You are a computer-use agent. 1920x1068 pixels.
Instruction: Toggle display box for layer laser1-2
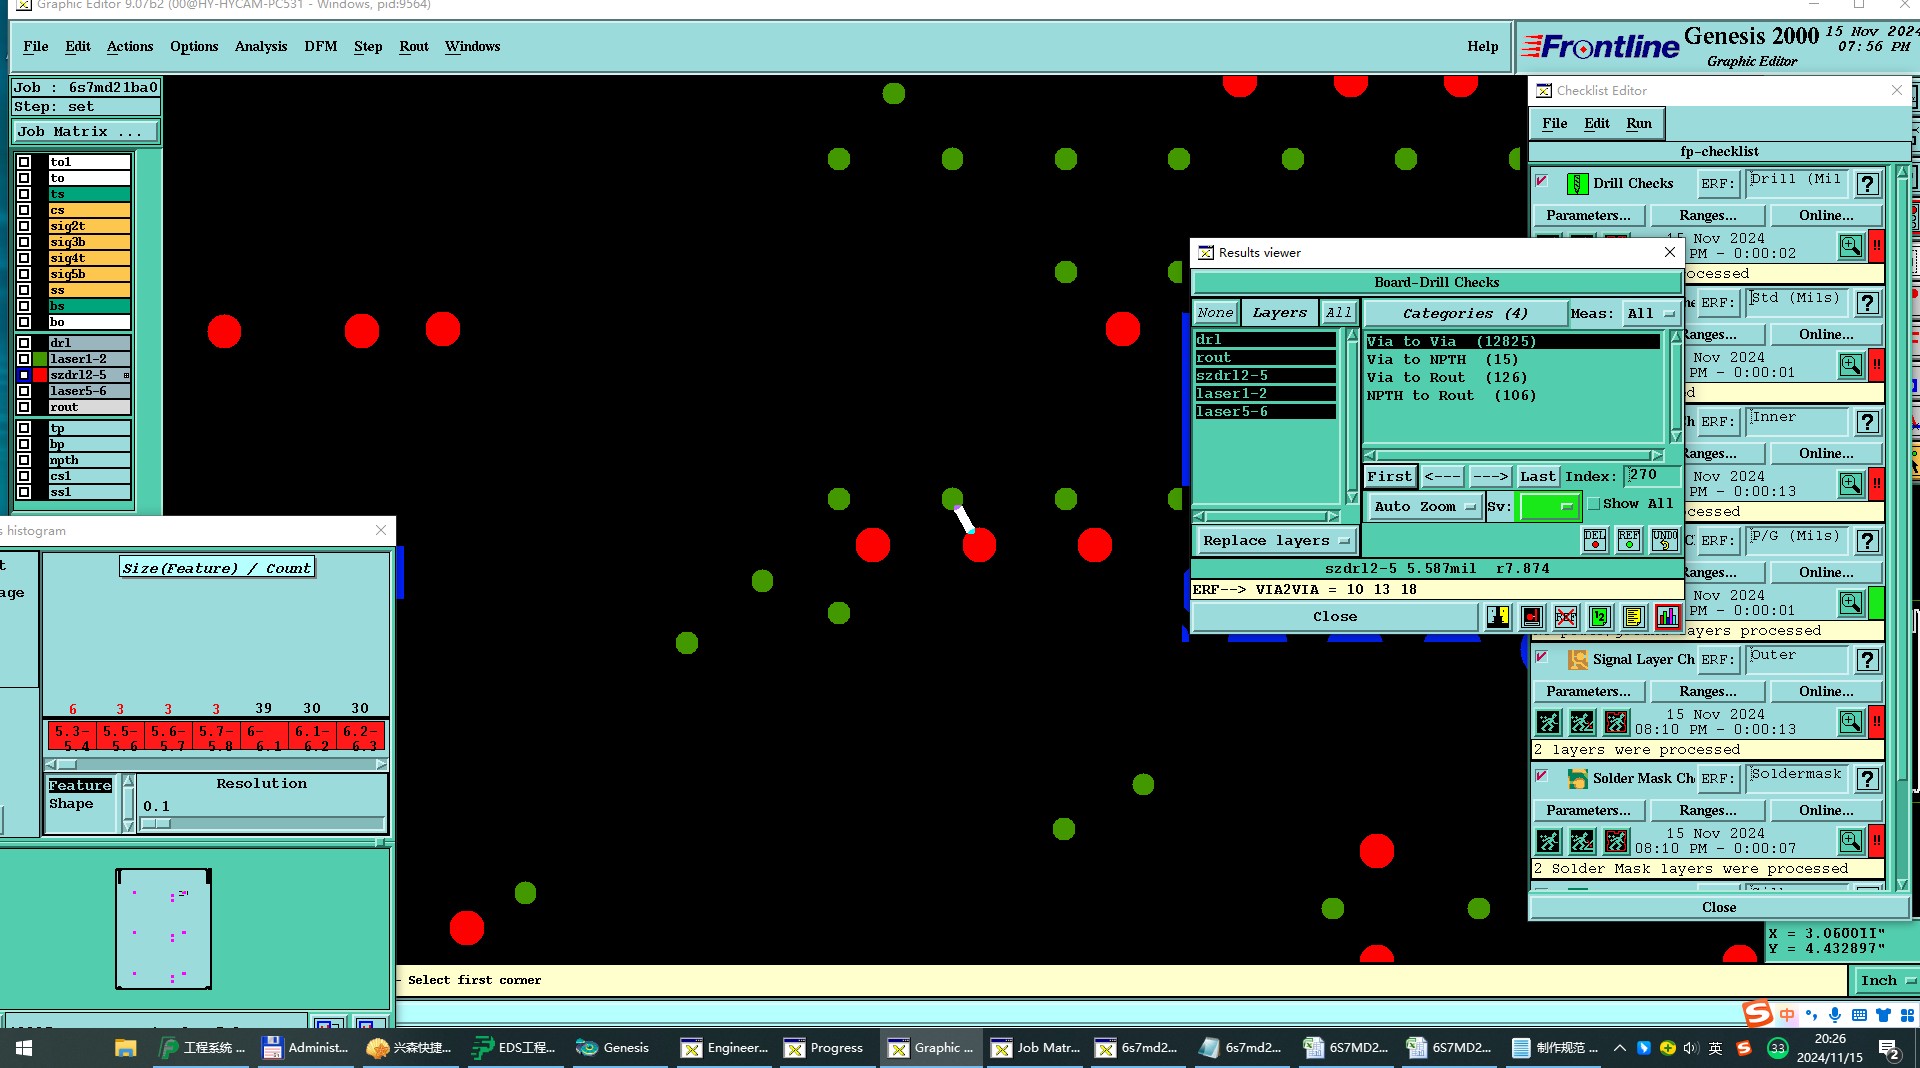tap(24, 359)
